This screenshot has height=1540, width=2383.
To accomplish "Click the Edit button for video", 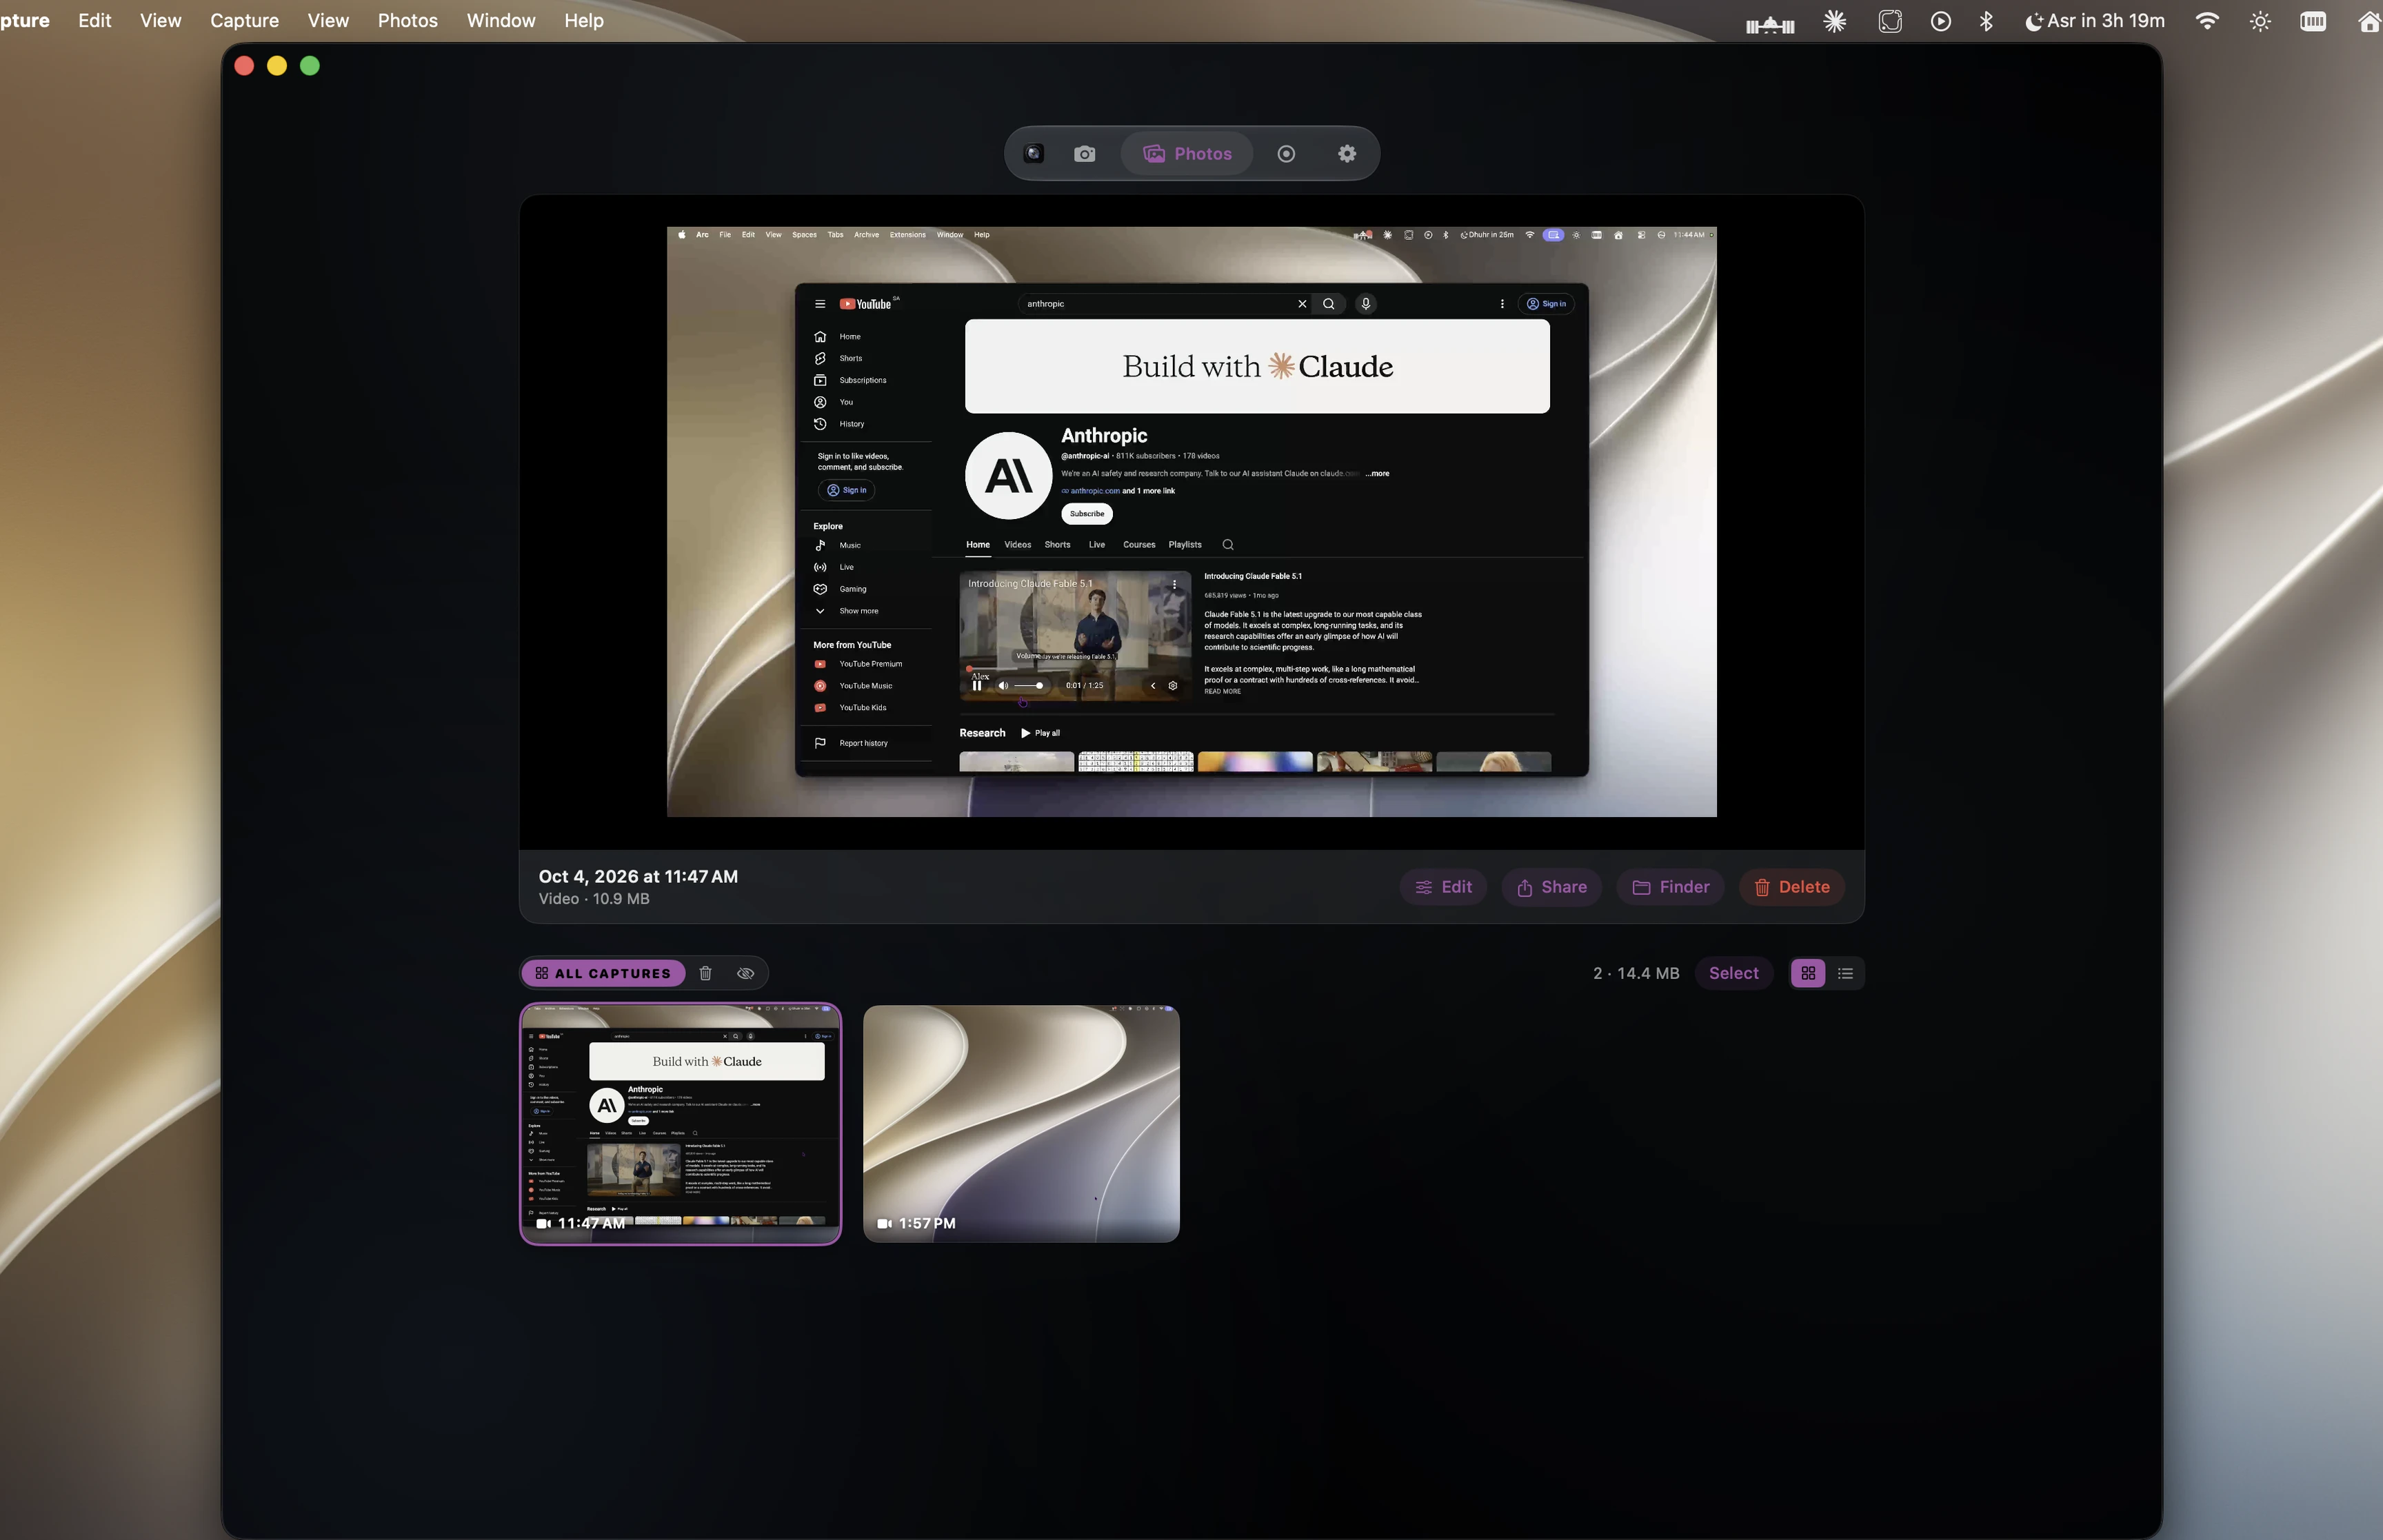I will point(1443,887).
